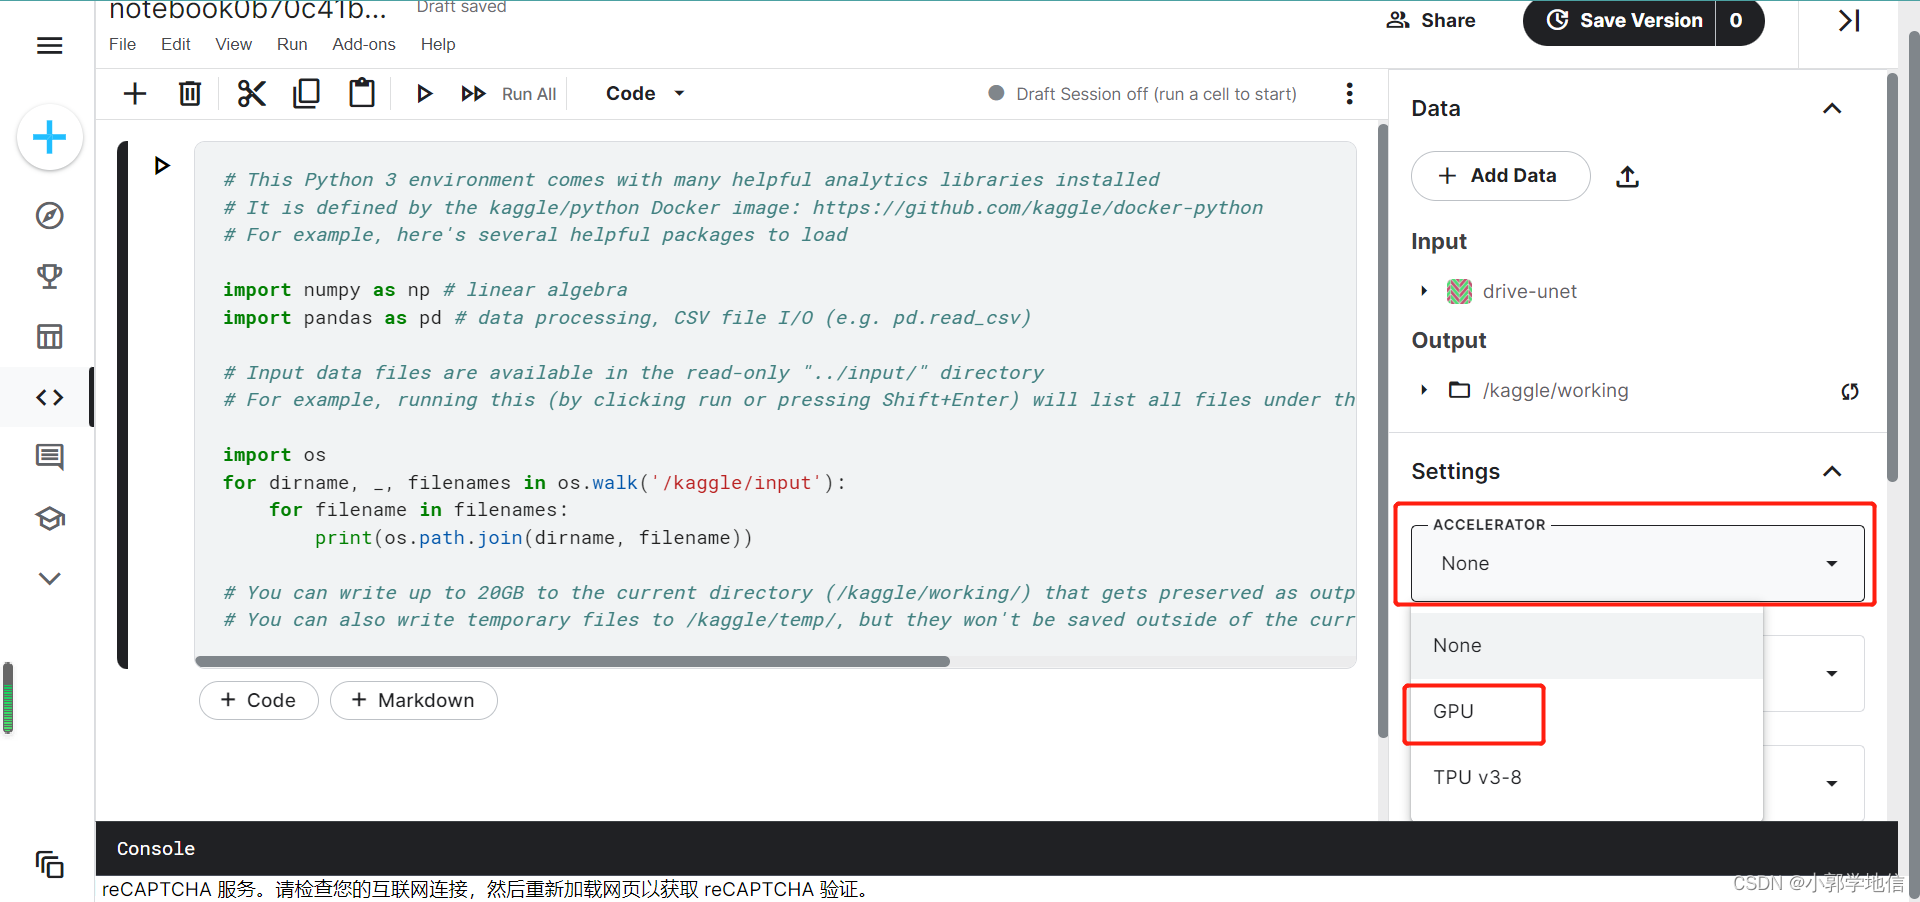
Task: Click the right sidebar scrollbar
Action: tap(1892, 277)
